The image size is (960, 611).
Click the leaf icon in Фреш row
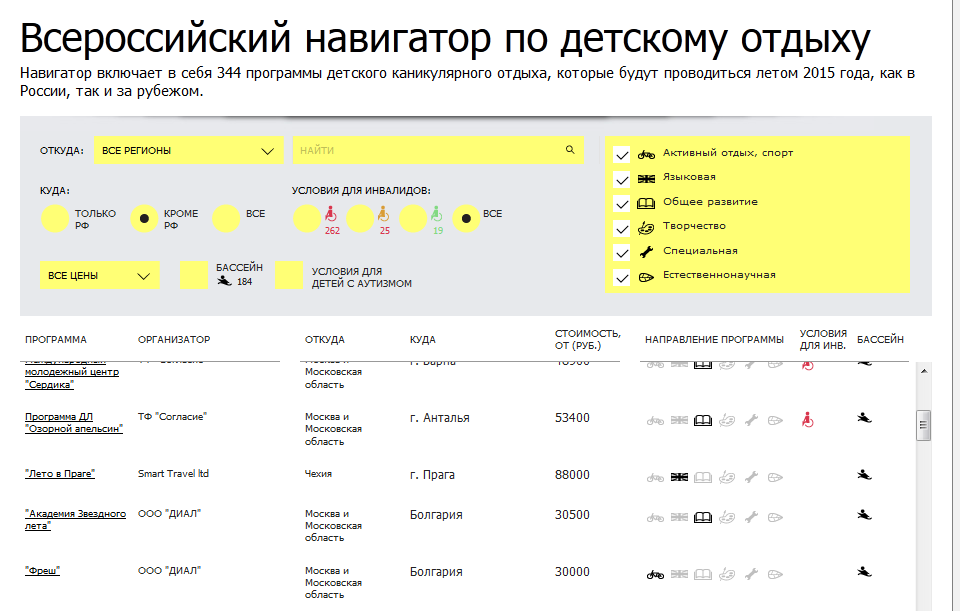(x=775, y=574)
